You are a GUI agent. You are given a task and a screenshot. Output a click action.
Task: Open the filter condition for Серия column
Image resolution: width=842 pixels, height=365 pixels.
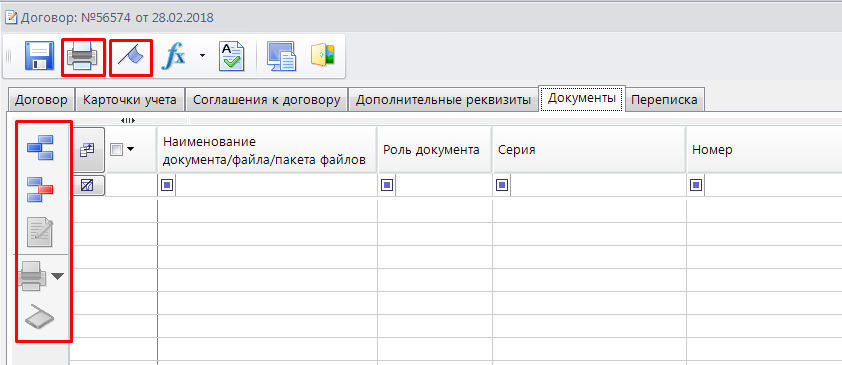(x=502, y=186)
